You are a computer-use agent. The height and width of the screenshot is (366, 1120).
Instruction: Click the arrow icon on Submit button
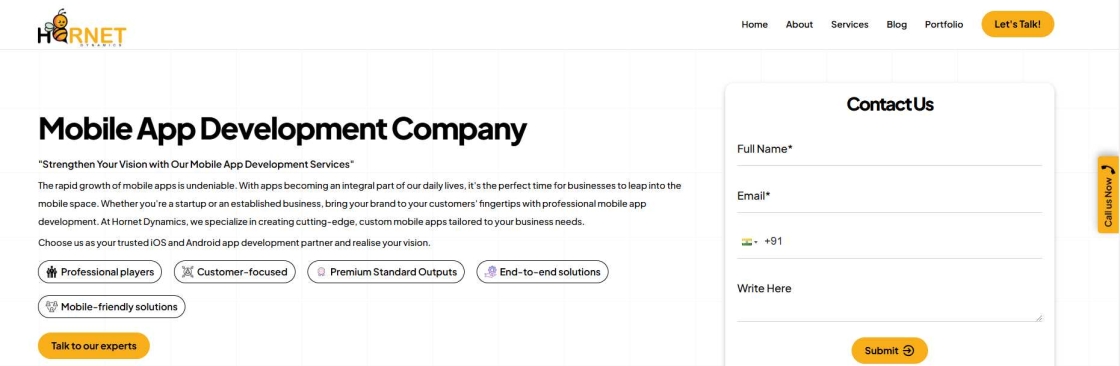(x=909, y=351)
